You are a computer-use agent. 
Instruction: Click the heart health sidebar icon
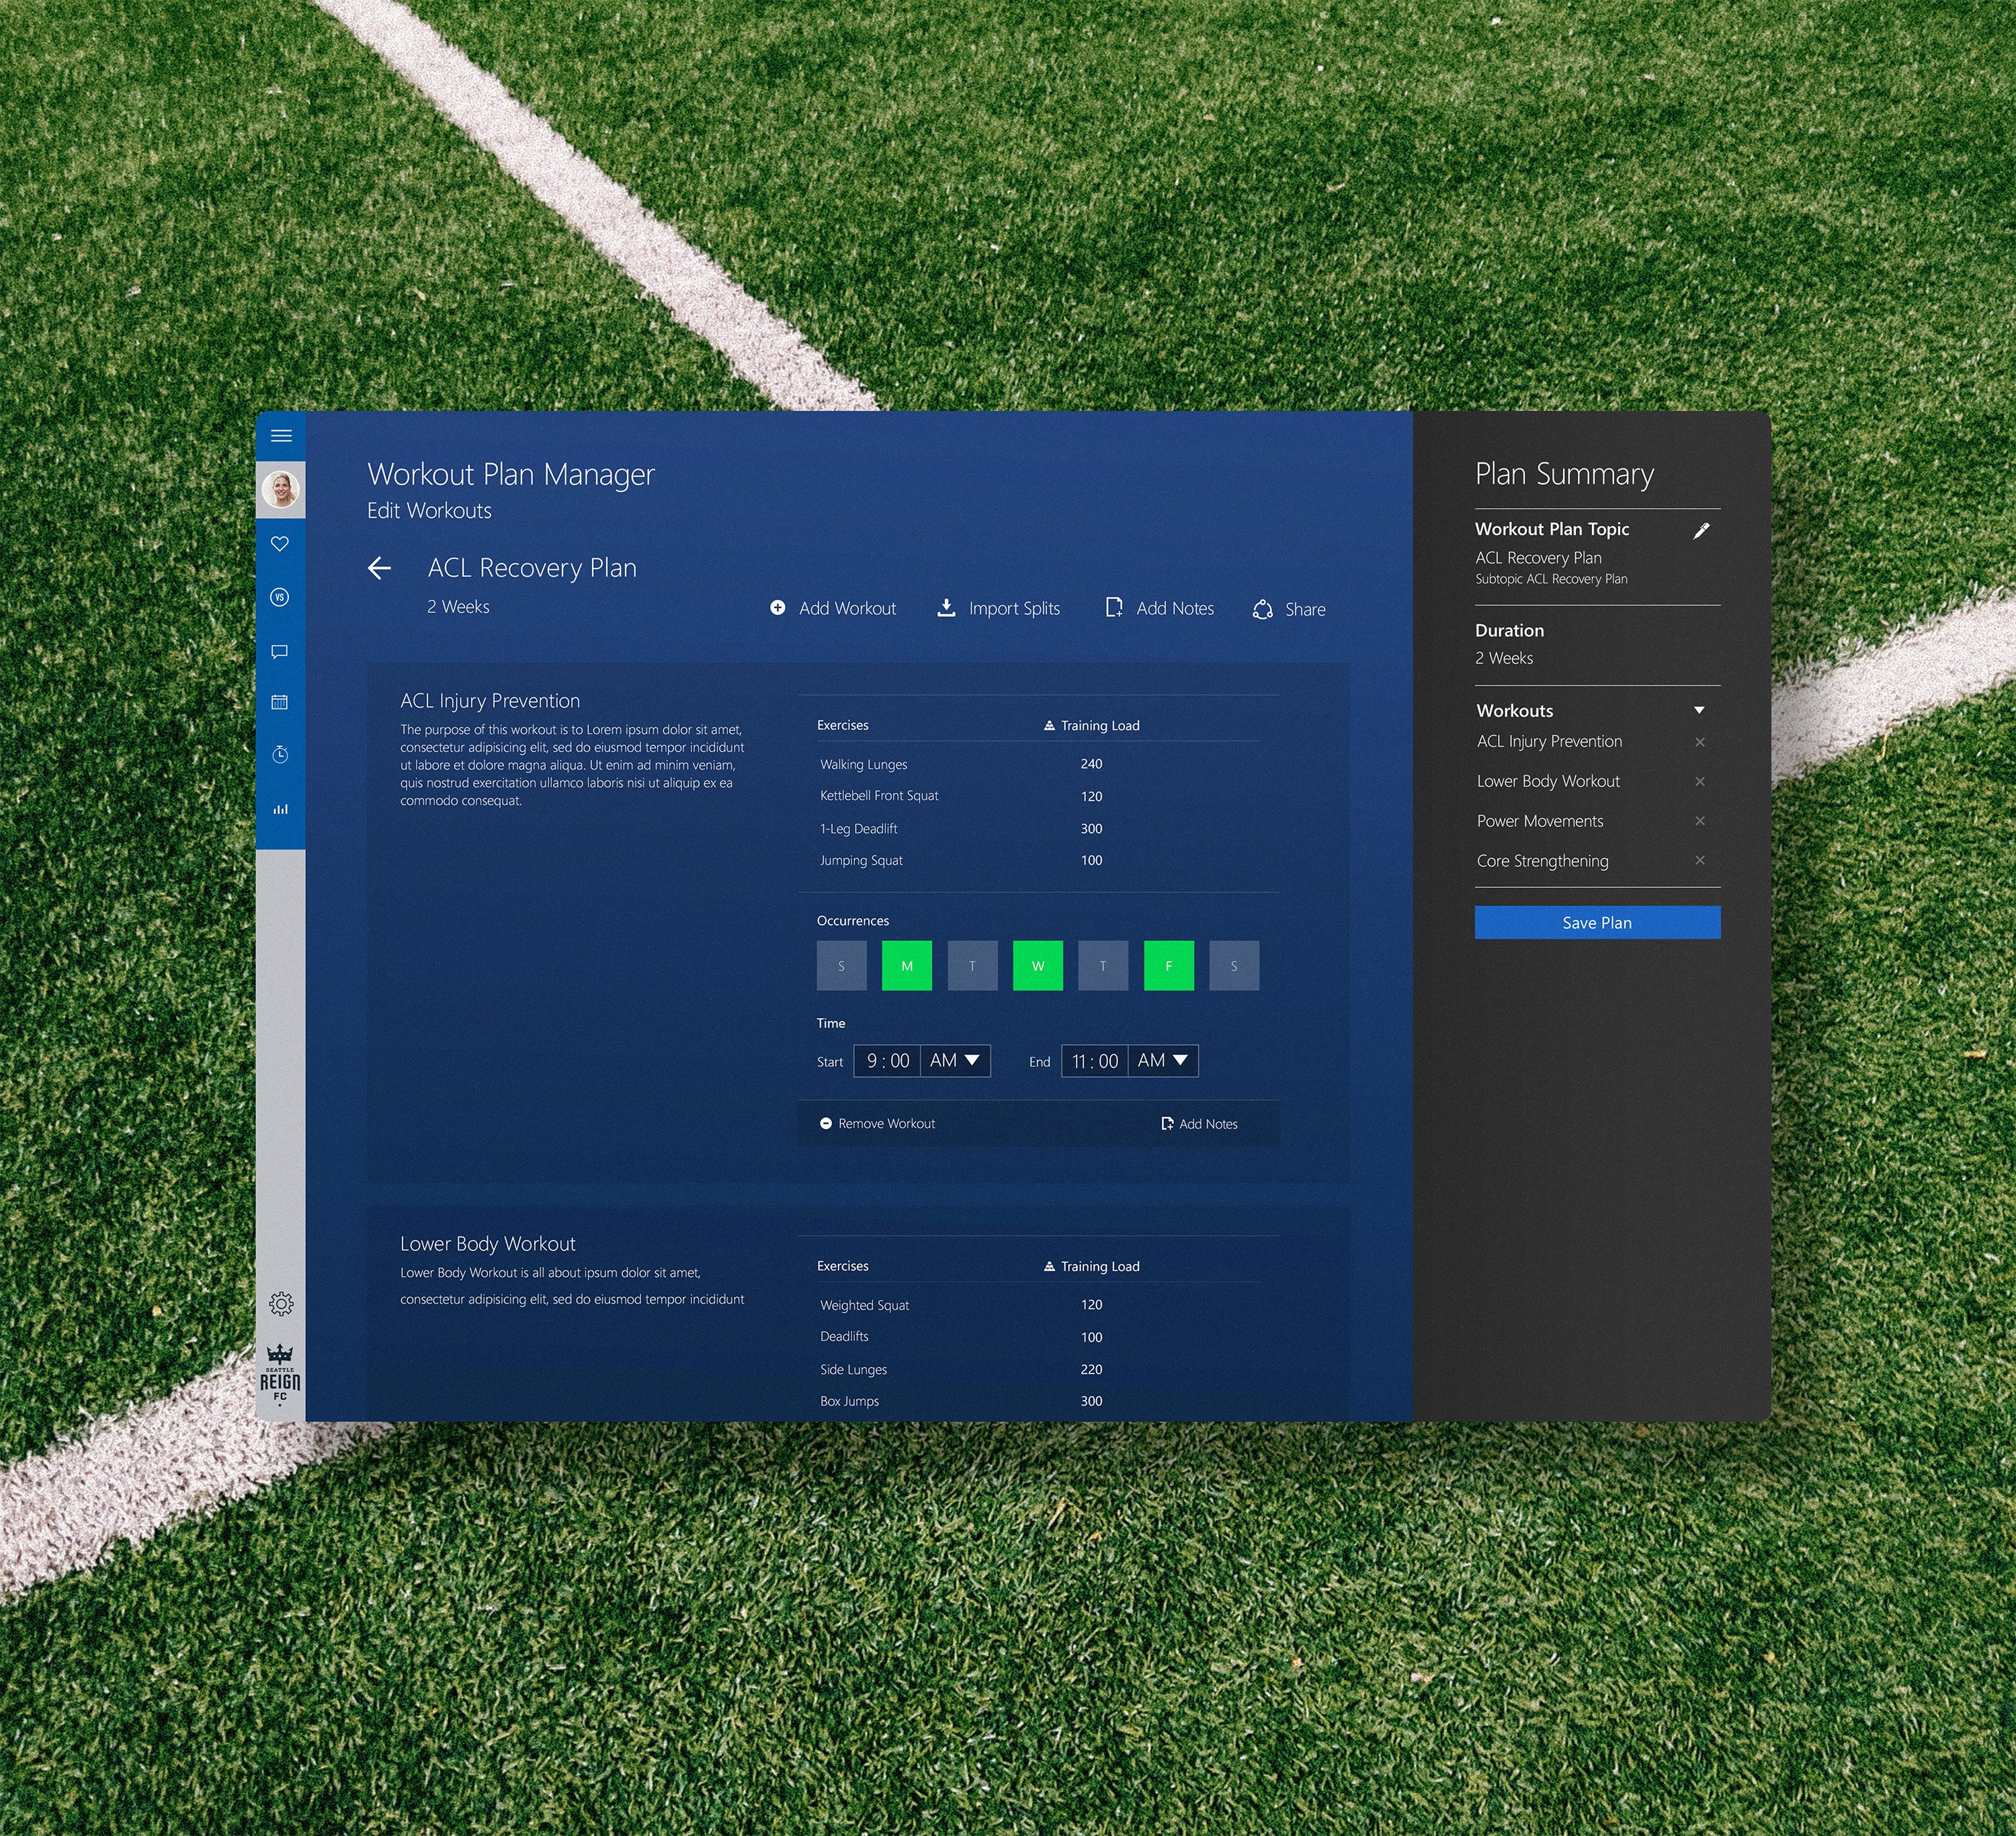tap(280, 543)
